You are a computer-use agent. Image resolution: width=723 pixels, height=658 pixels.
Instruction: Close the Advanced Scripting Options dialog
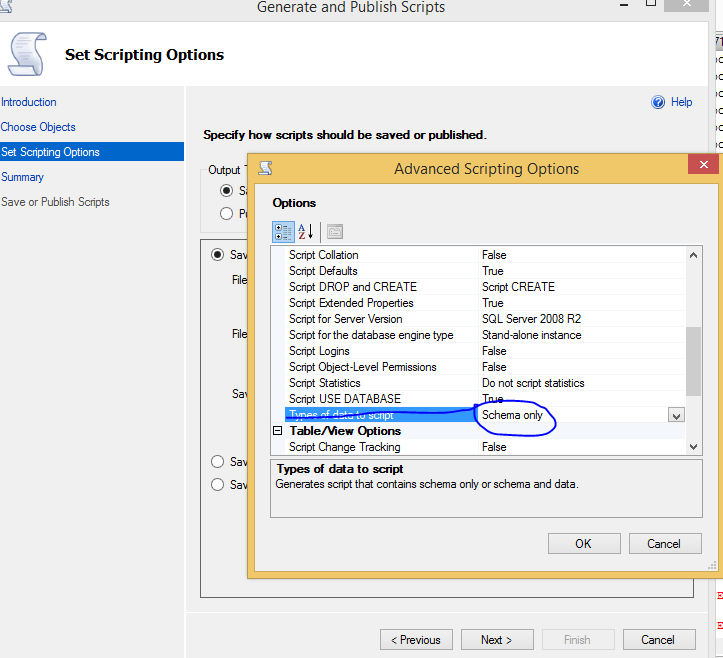tap(703, 167)
